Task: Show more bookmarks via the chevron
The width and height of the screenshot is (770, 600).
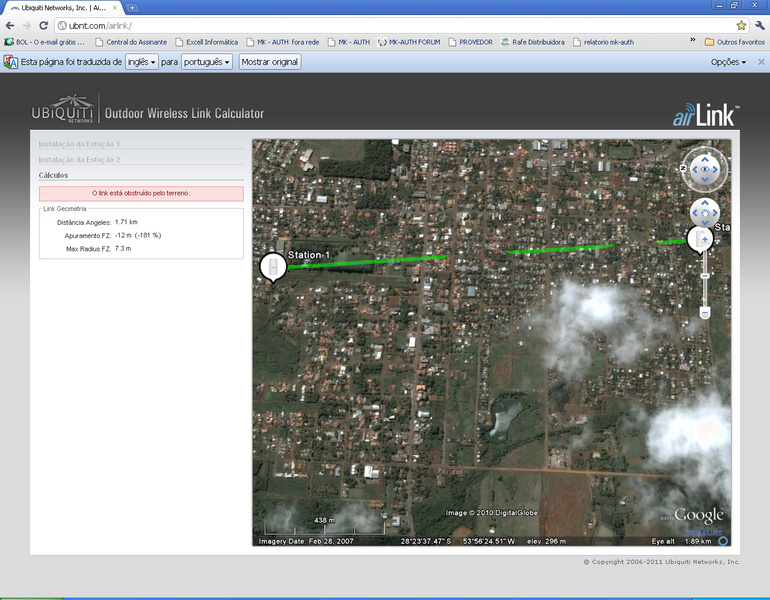Action: coord(693,40)
